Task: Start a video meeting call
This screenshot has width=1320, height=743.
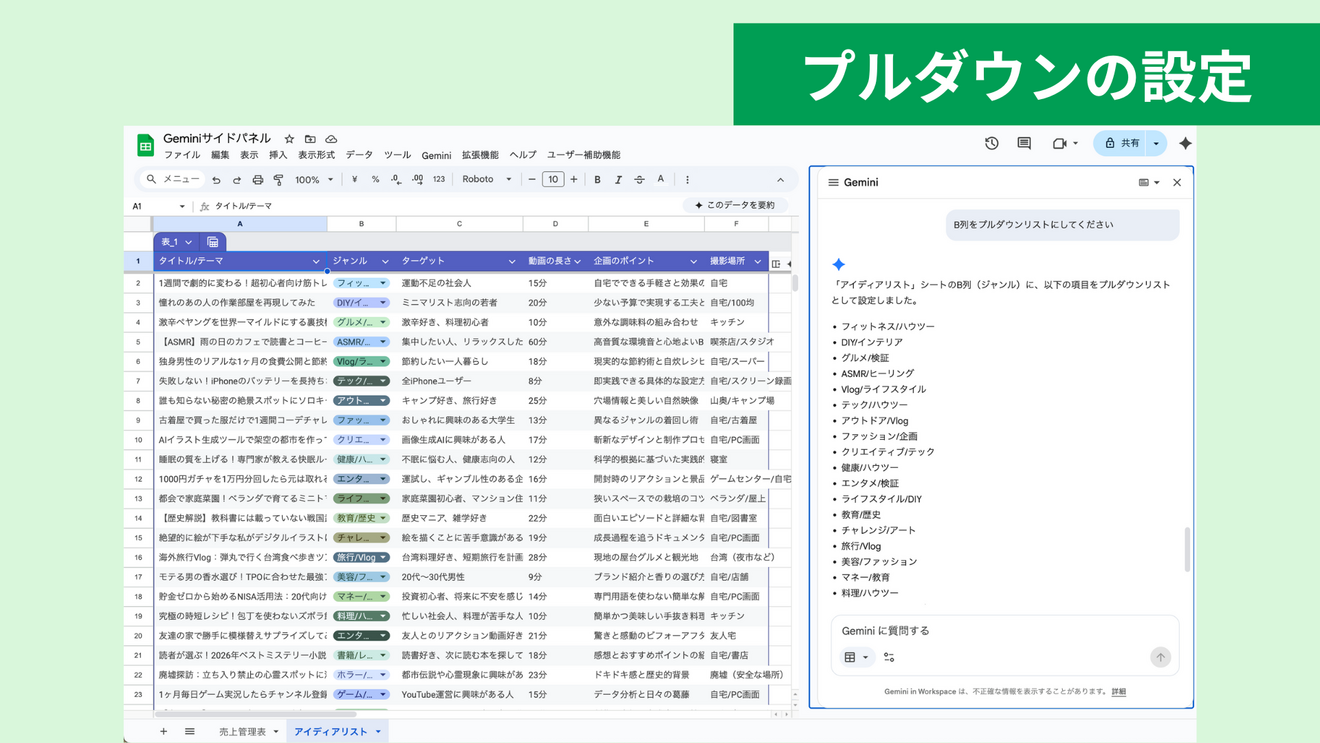Action: tap(1060, 144)
